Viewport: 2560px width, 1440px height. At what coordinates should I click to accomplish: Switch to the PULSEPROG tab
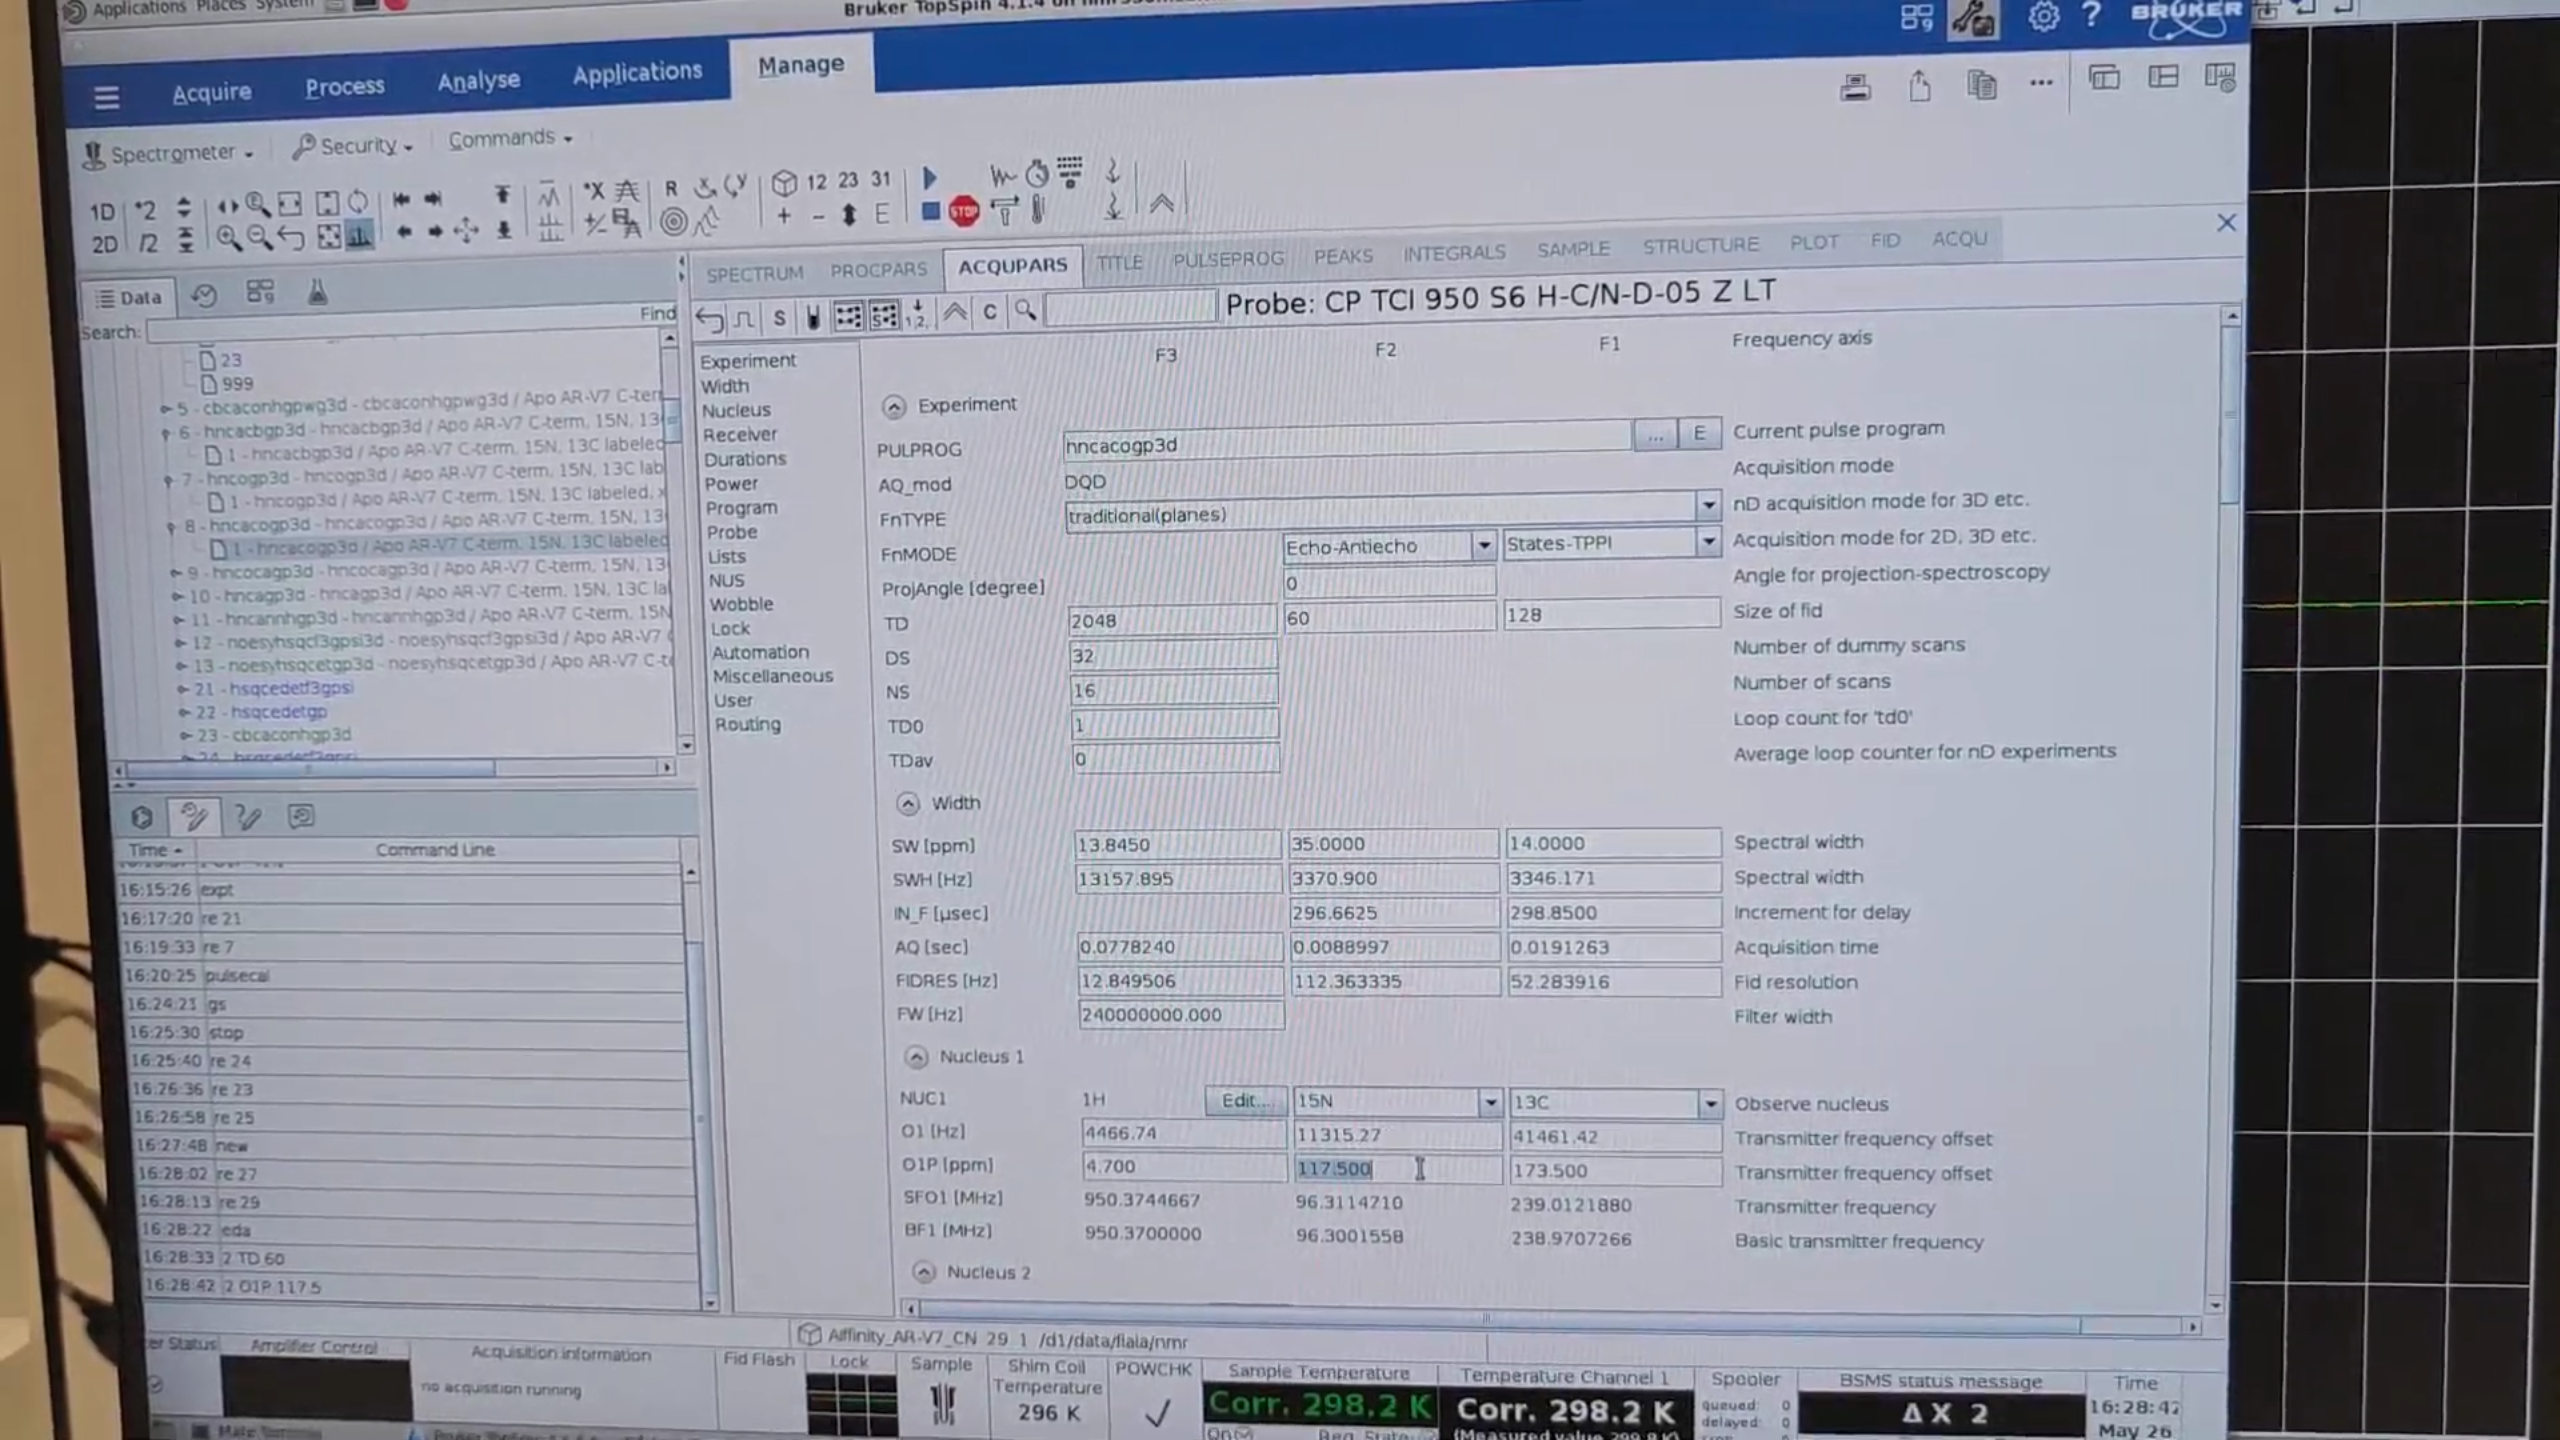[x=1230, y=258]
